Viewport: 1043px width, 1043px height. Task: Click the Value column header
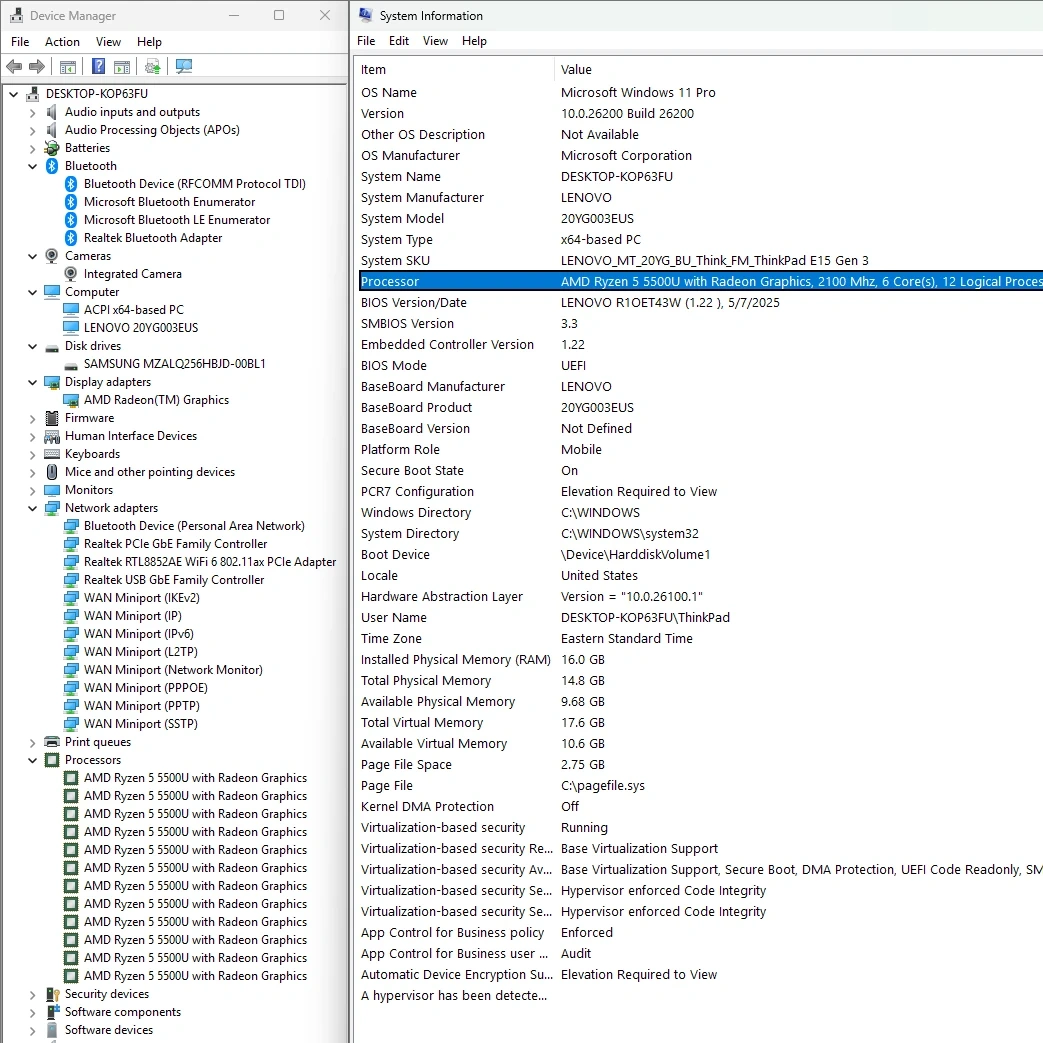(x=576, y=70)
